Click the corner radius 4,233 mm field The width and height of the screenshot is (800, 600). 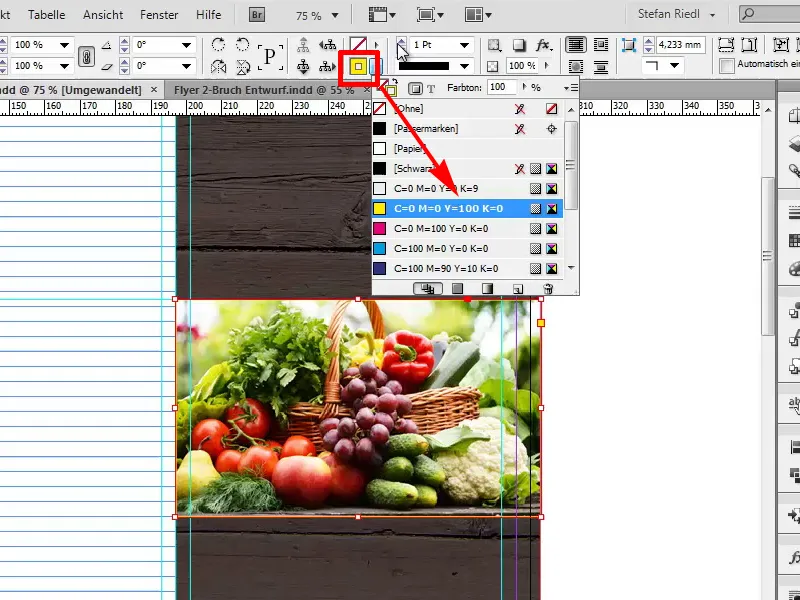pos(680,45)
